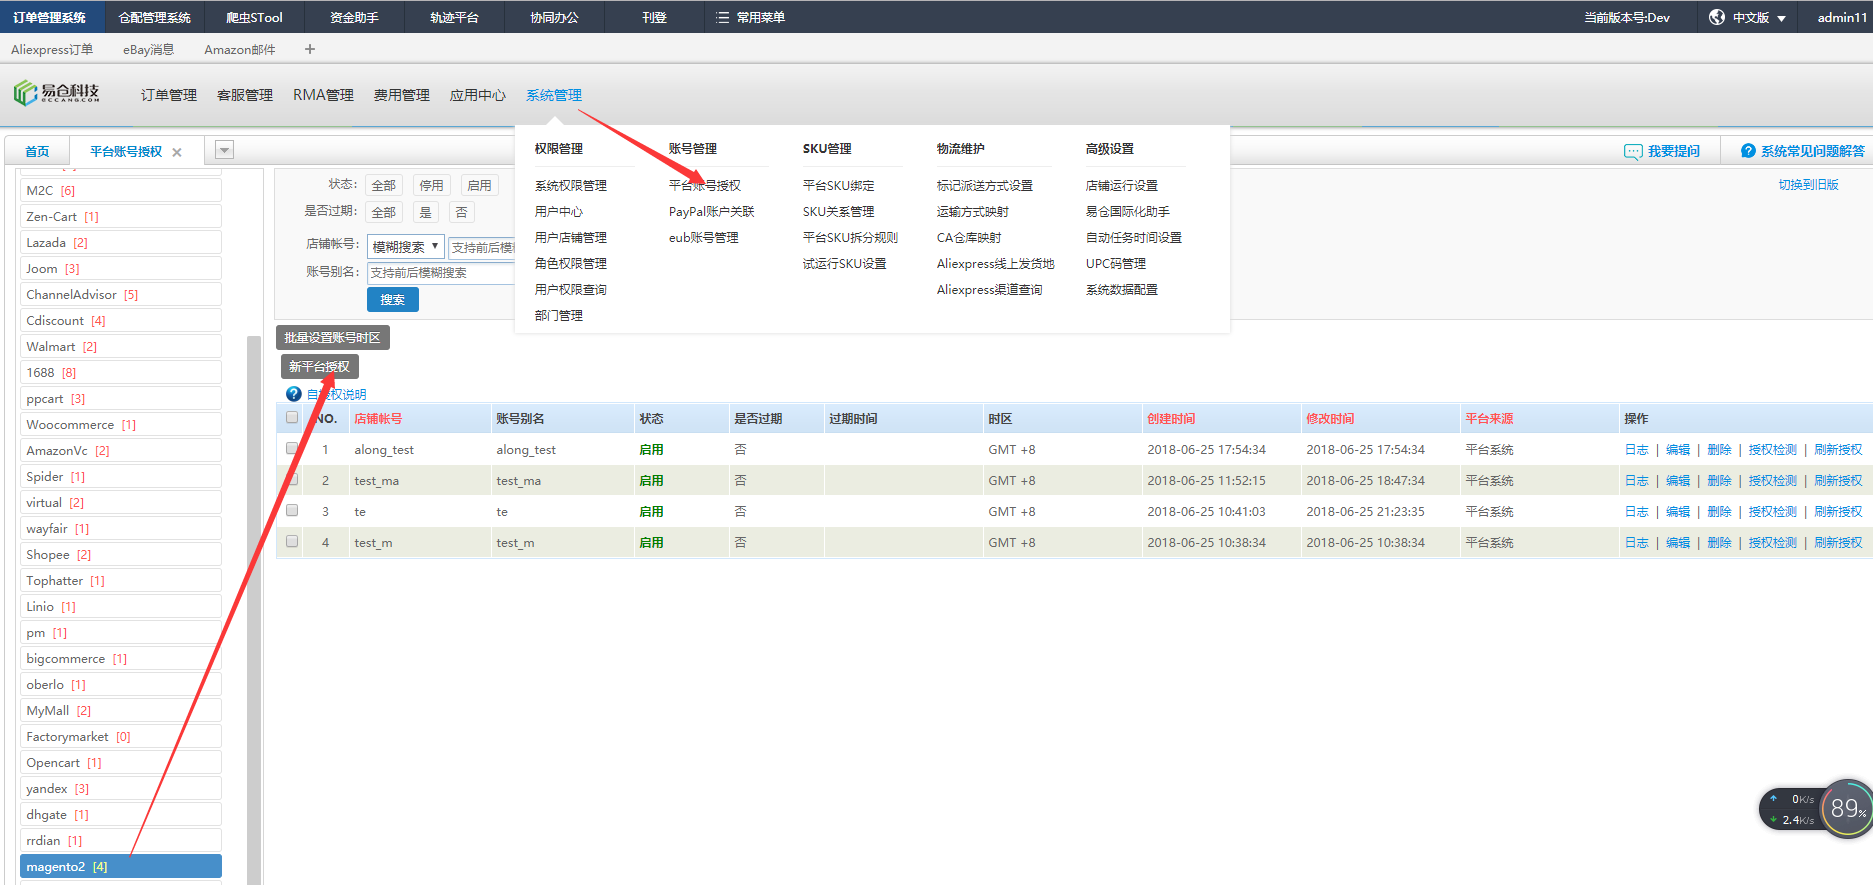Screen dimensions: 1873x885
Task: Click the question mark icon for 系统常见问题解答
Action: click(1748, 151)
